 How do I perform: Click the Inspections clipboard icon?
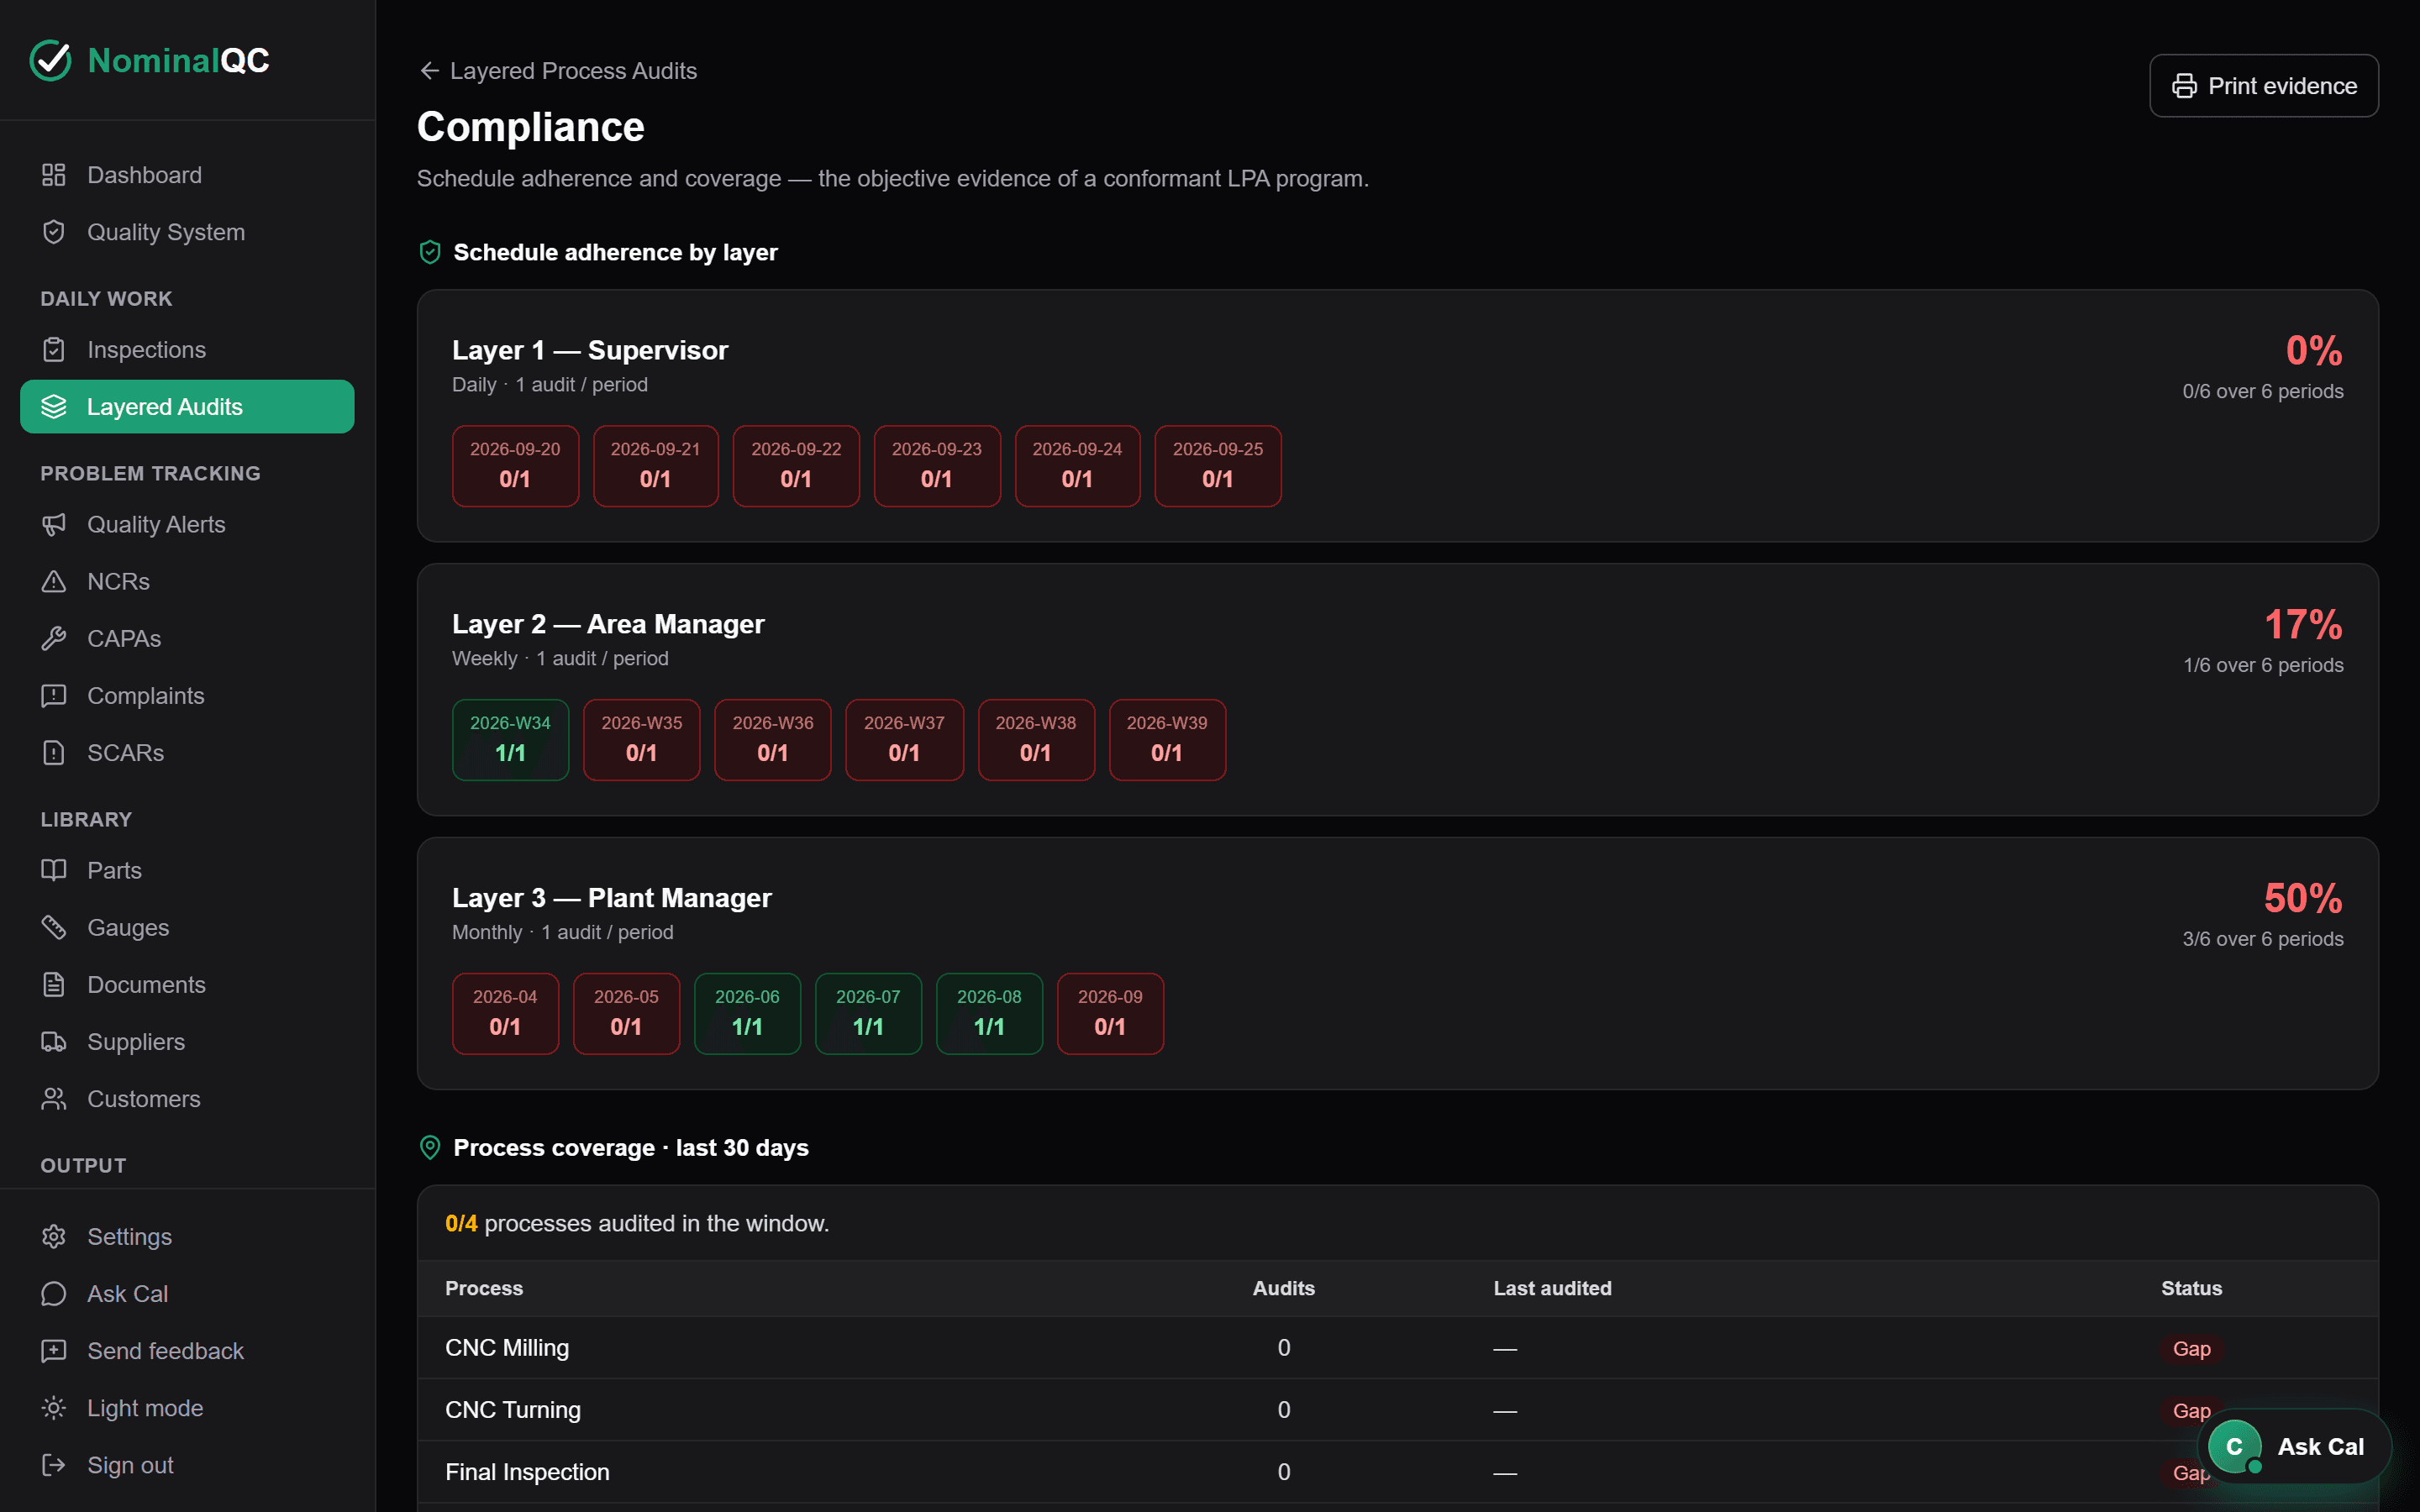pyautogui.click(x=54, y=350)
